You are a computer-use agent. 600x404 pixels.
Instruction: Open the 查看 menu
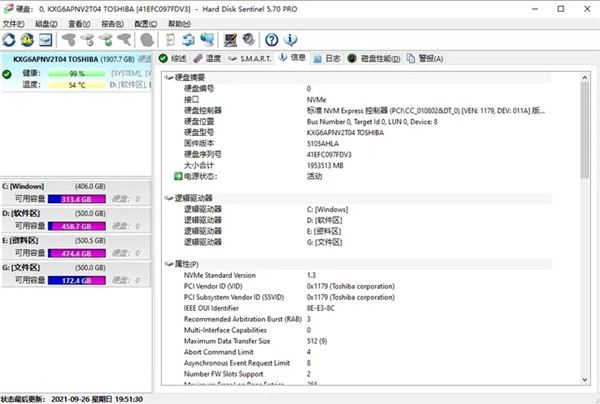[x=79, y=24]
